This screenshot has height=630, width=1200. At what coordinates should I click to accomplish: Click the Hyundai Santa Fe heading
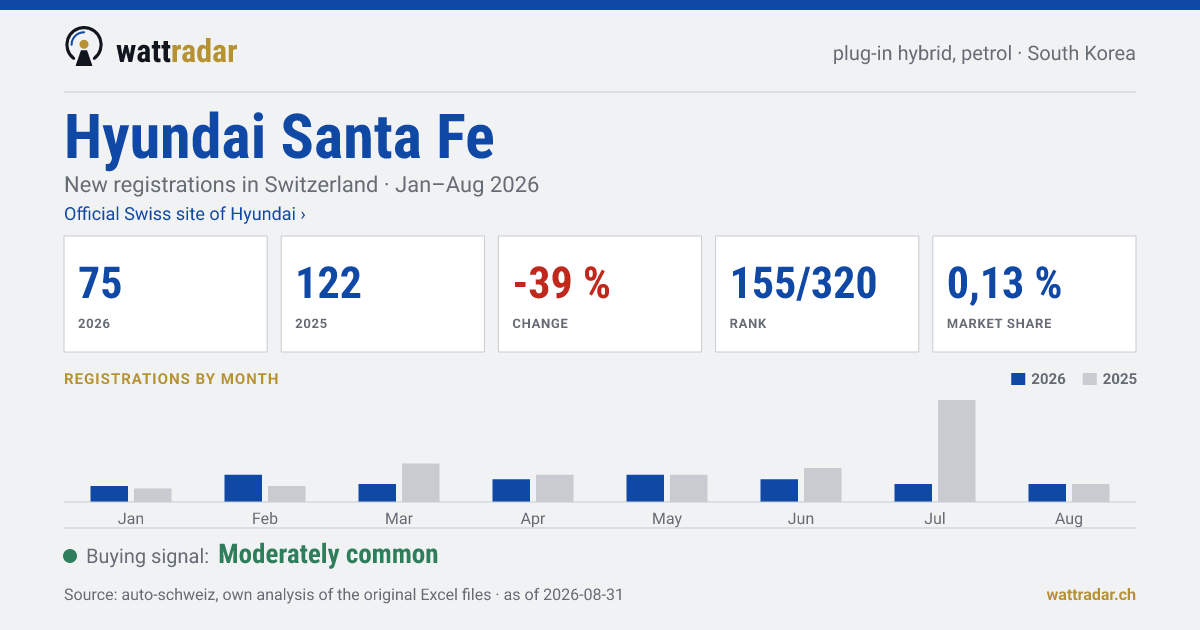tap(279, 137)
